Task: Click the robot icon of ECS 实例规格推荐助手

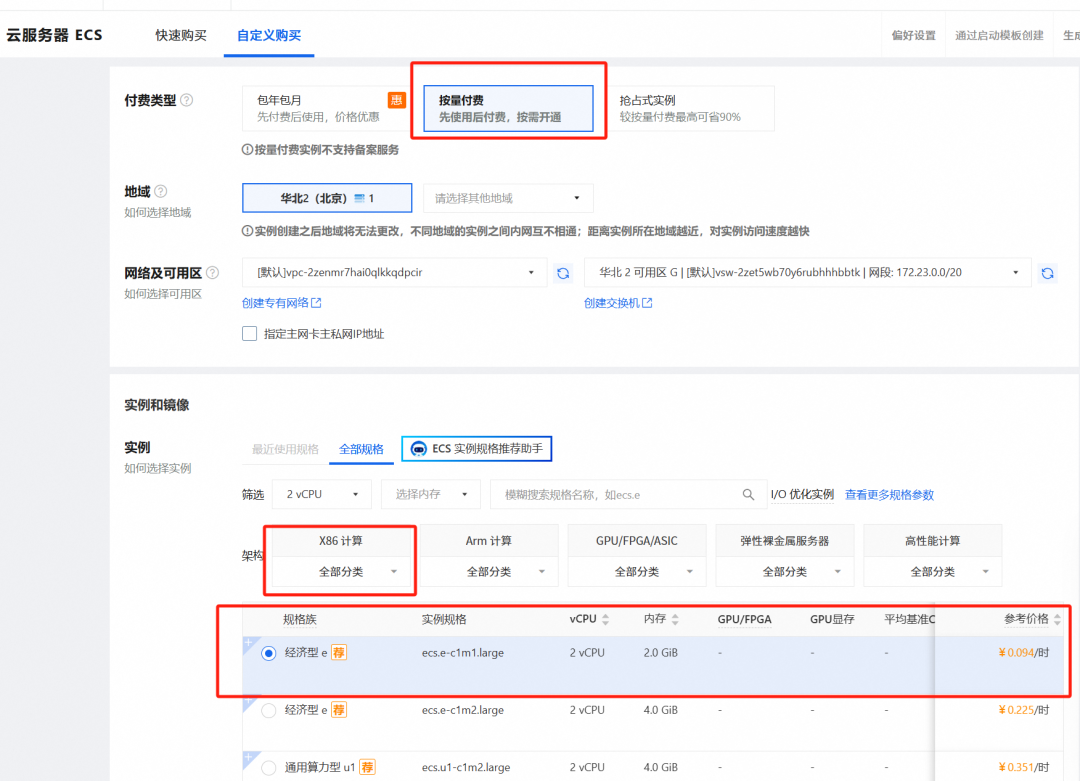Action: (x=418, y=449)
